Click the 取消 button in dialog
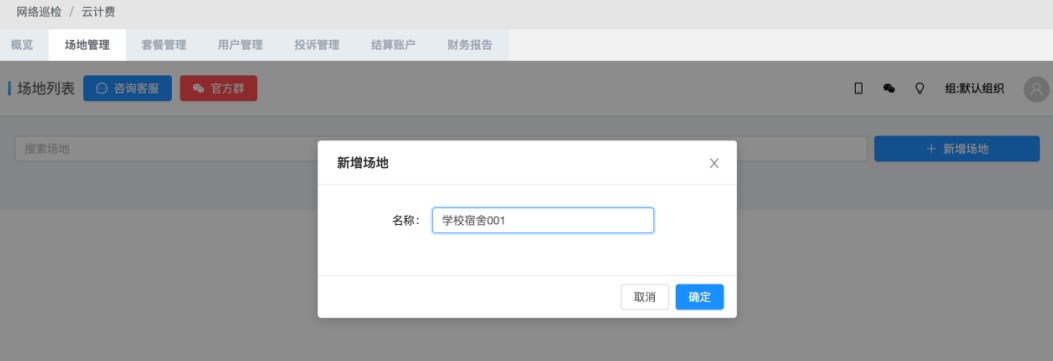This screenshot has height=361, width=1053. [x=645, y=297]
